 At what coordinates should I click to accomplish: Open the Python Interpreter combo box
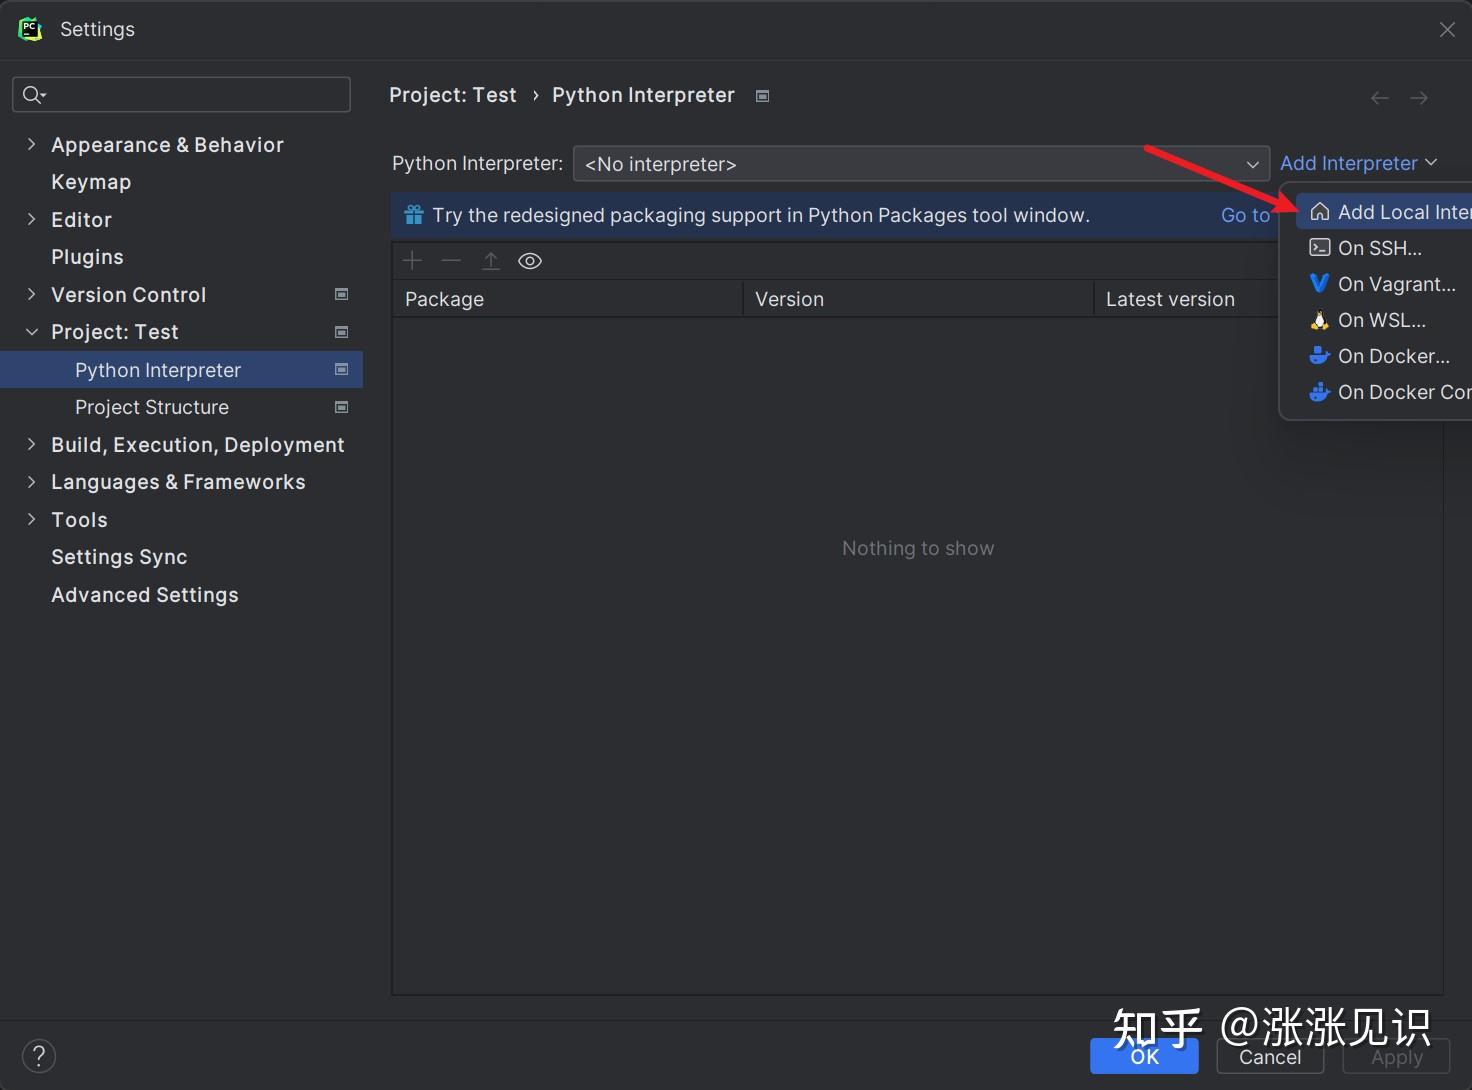tap(921, 164)
